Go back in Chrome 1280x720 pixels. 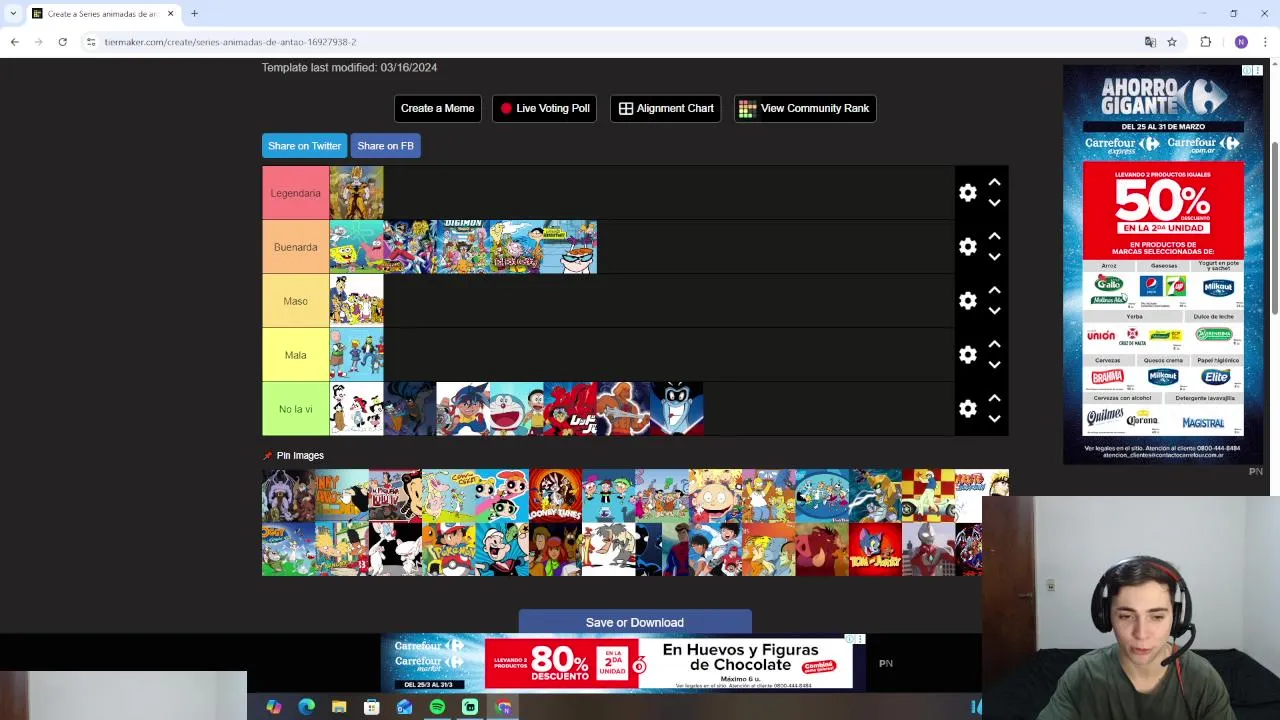14,42
